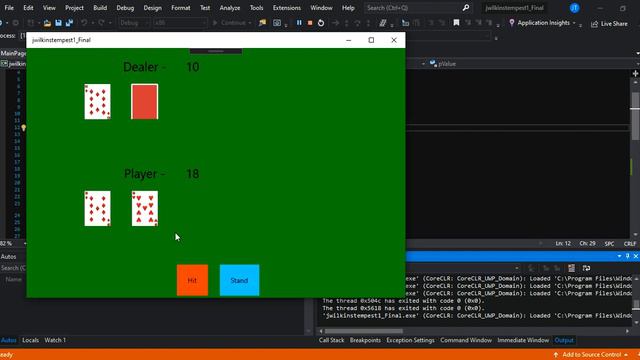Open the Extensions menu
Image resolution: width=640 pixels, height=360 pixels.
coord(287,8)
